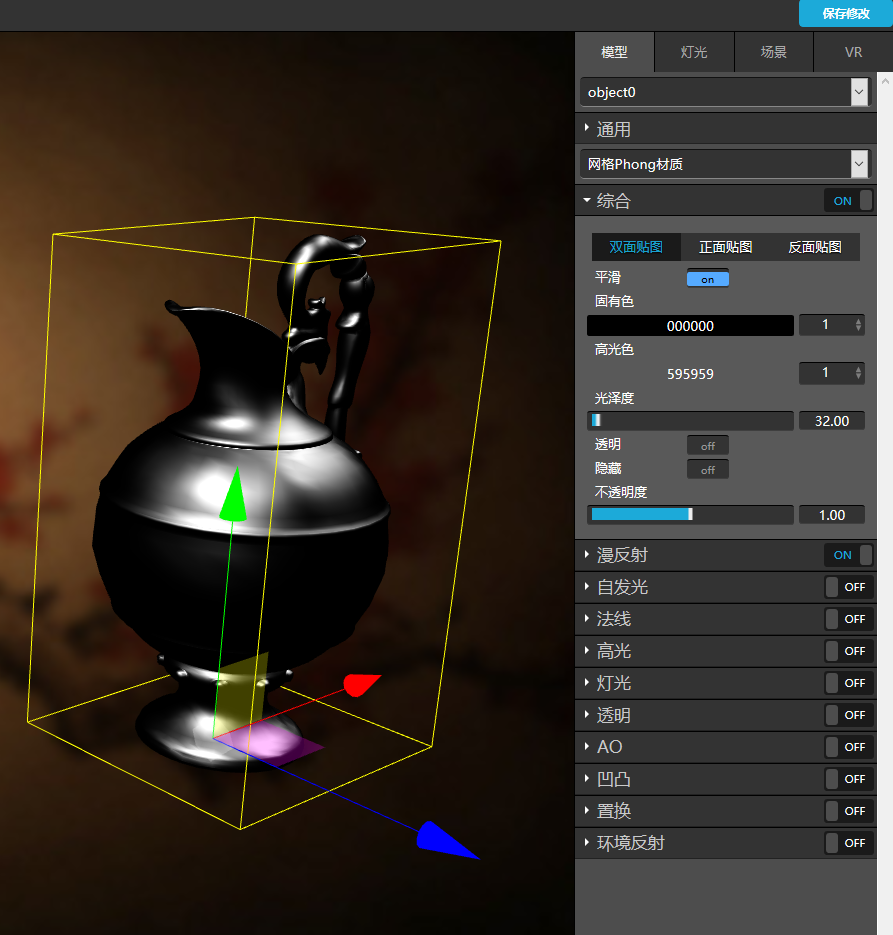Switch to the VR tab
Screen dimensions: 893x935
853,52
